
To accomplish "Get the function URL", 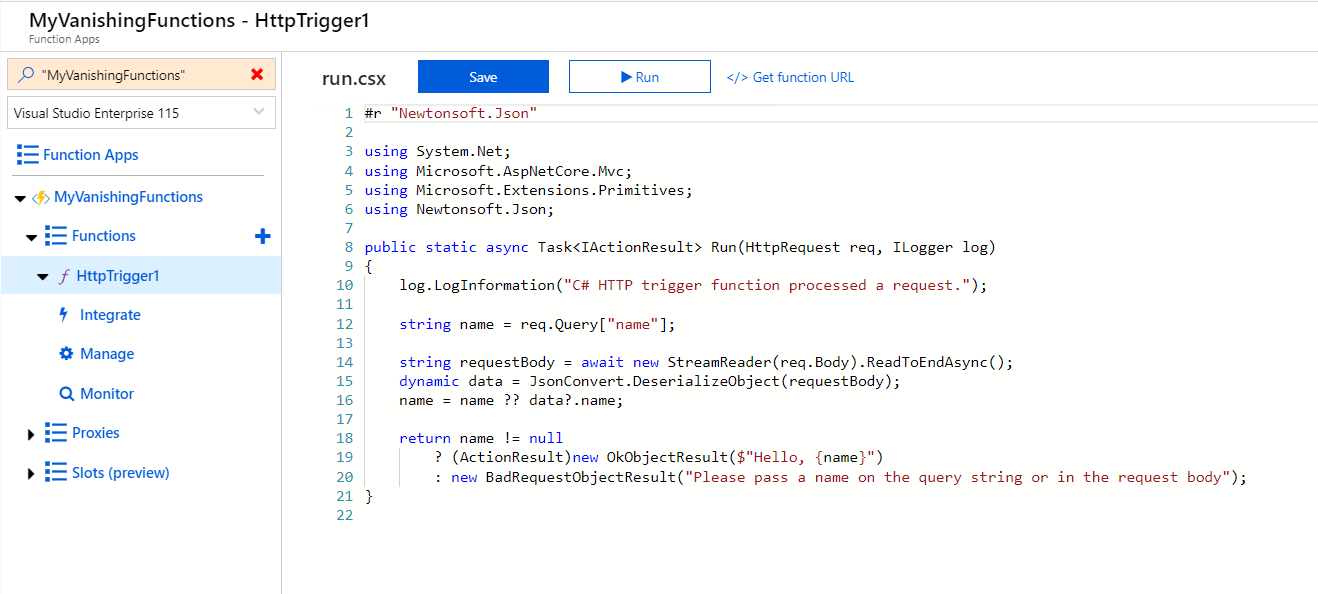I will point(790,77).
